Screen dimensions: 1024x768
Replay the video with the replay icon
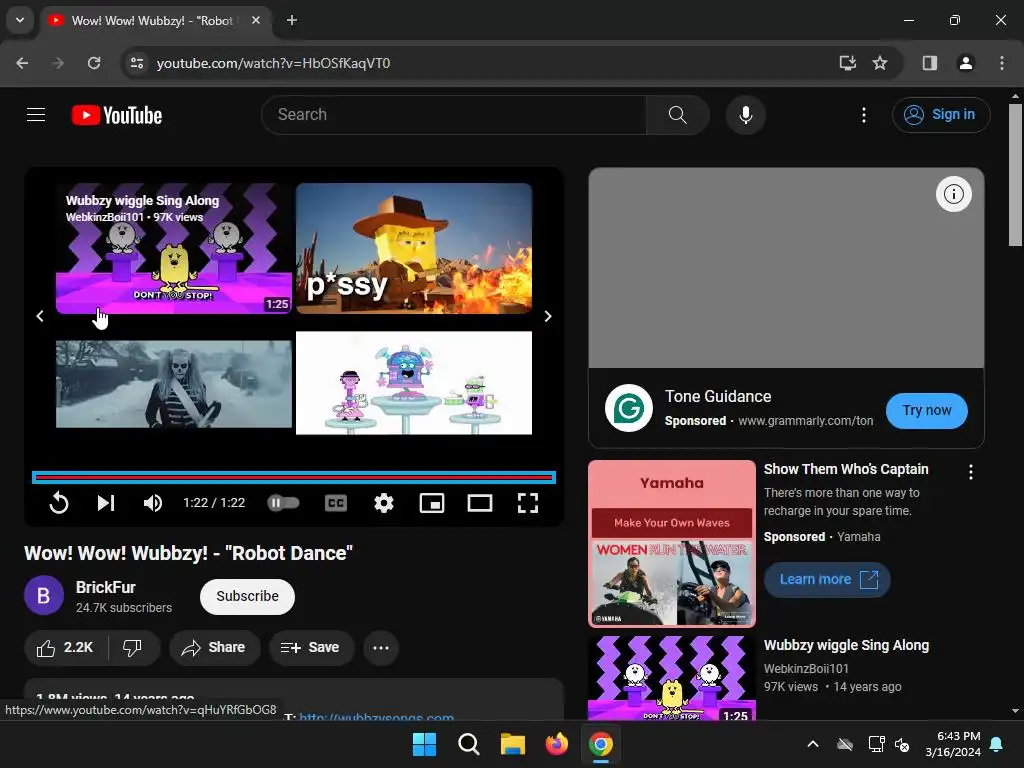tap(59, 503)
